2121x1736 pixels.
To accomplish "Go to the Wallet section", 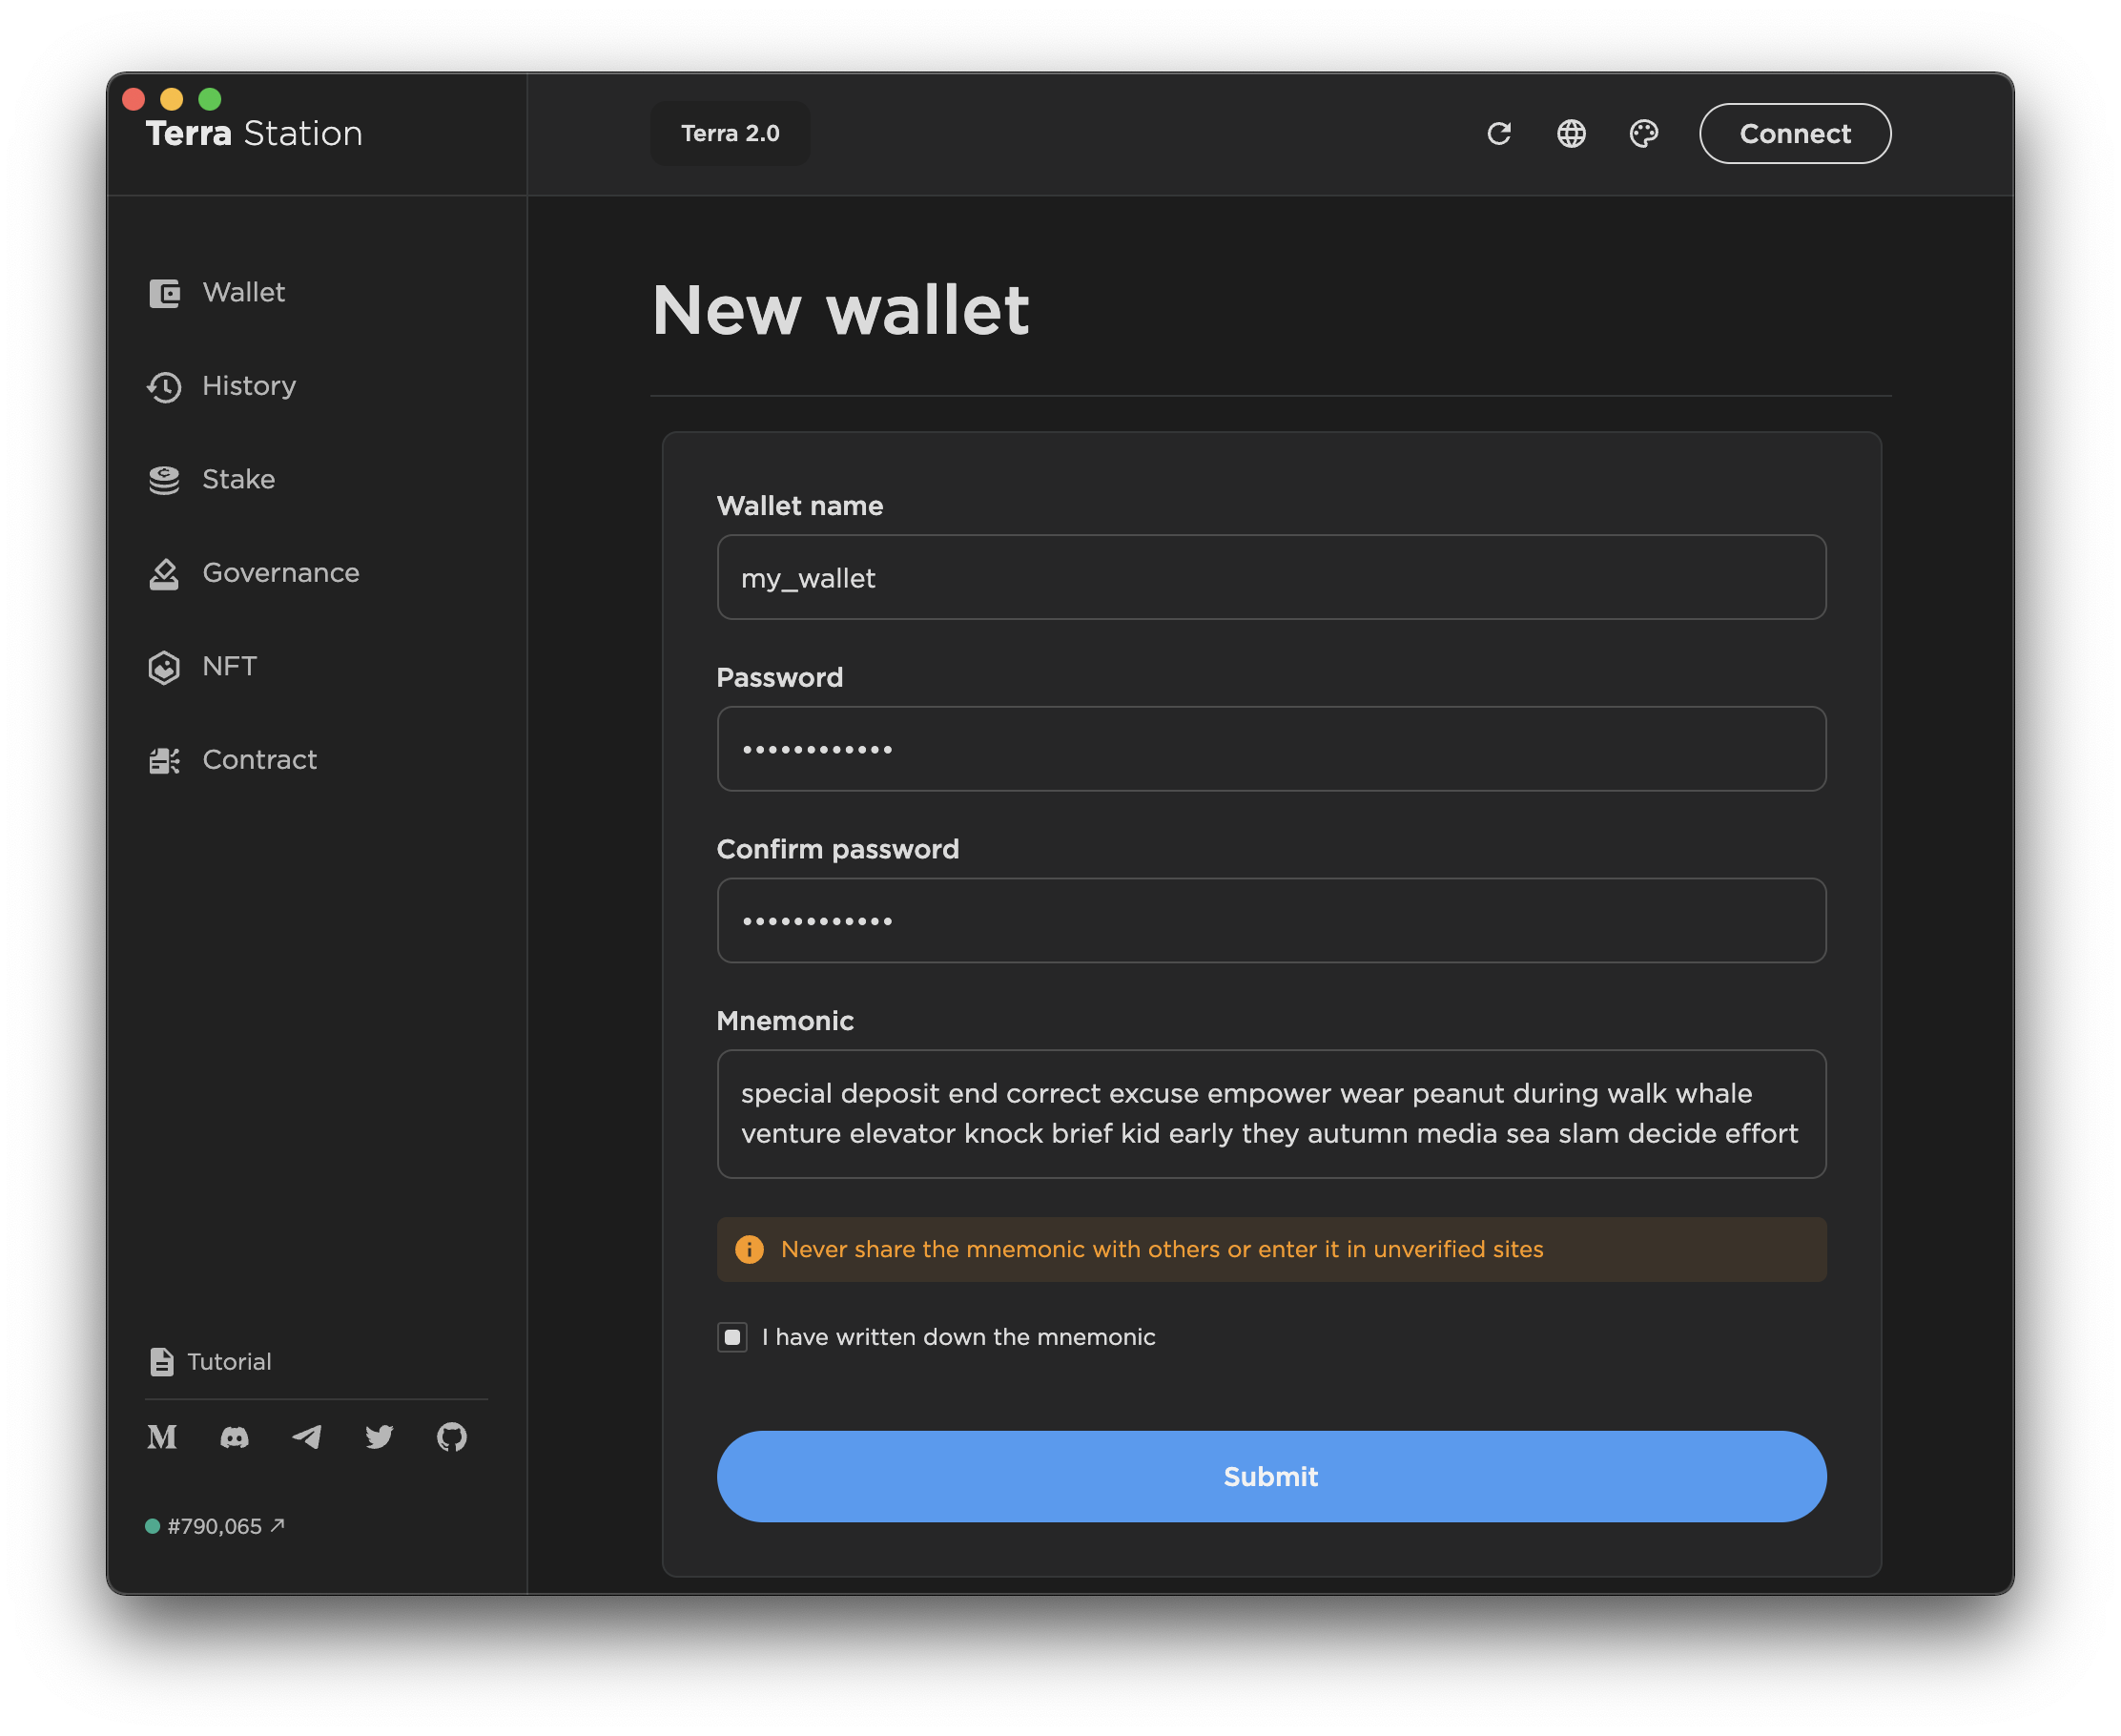I will (243, 292).
